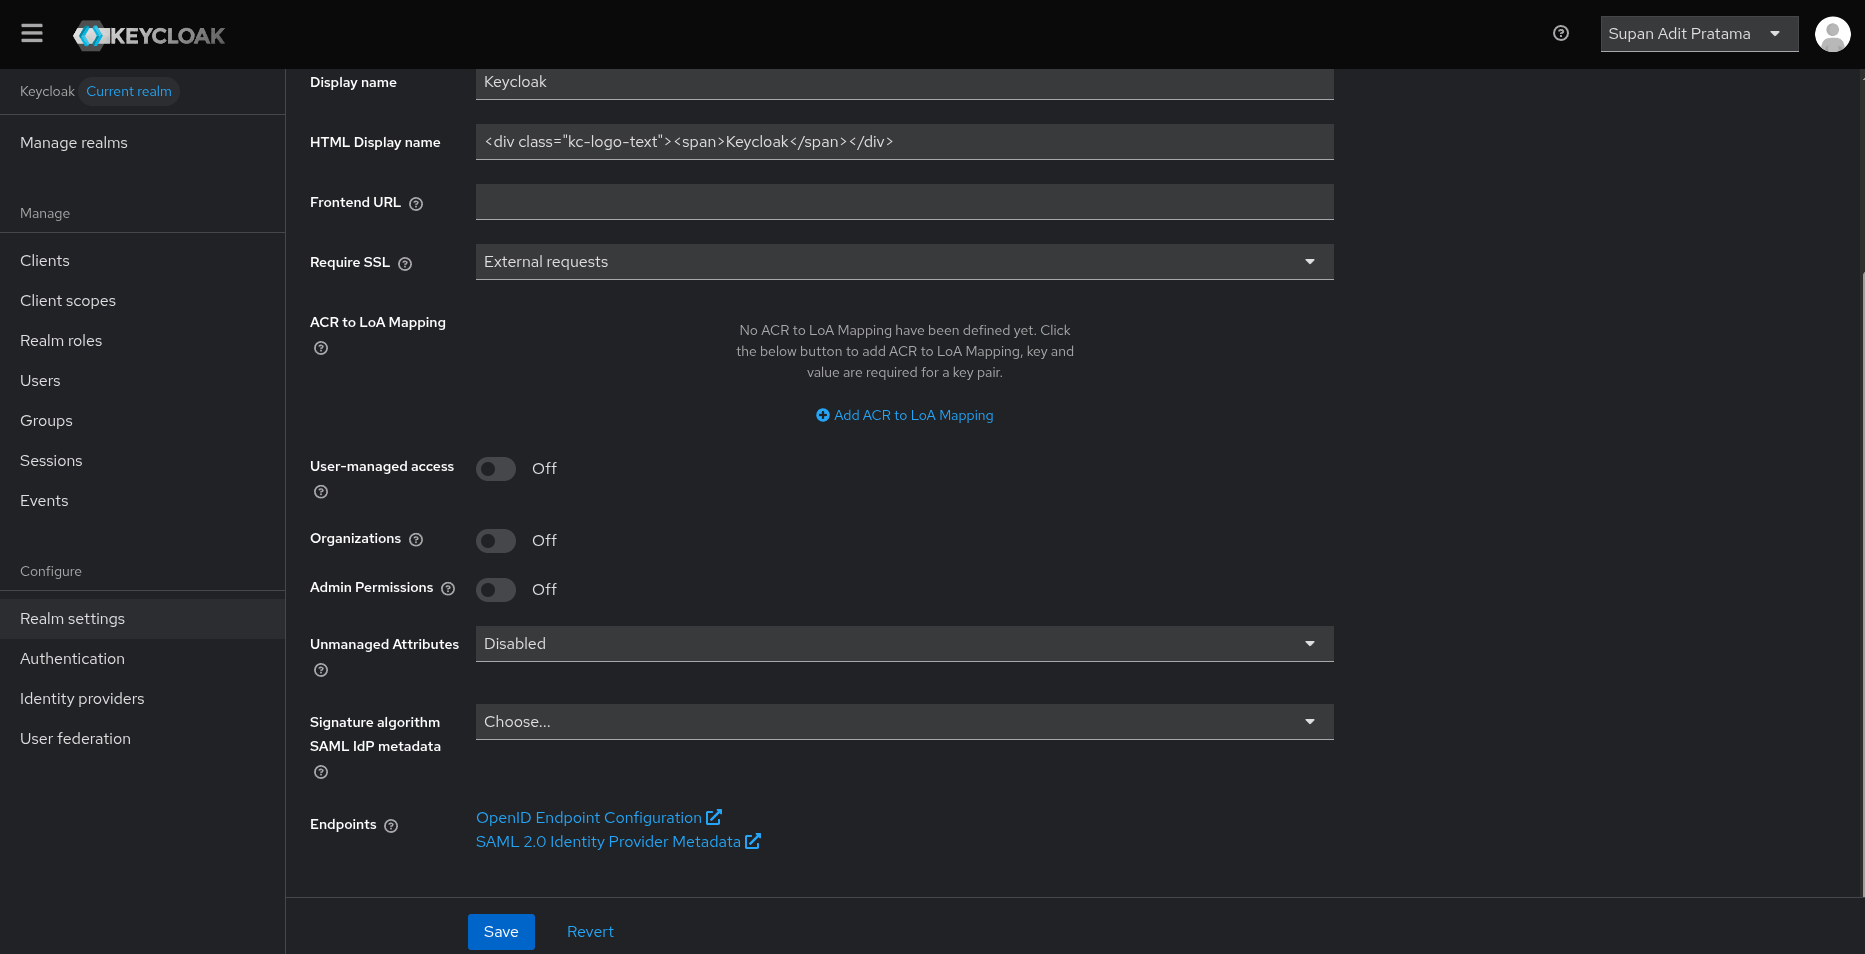This screenshot has height=954, width=1865.
Task: Click the Current realm badge
Action: pos(129,91)
